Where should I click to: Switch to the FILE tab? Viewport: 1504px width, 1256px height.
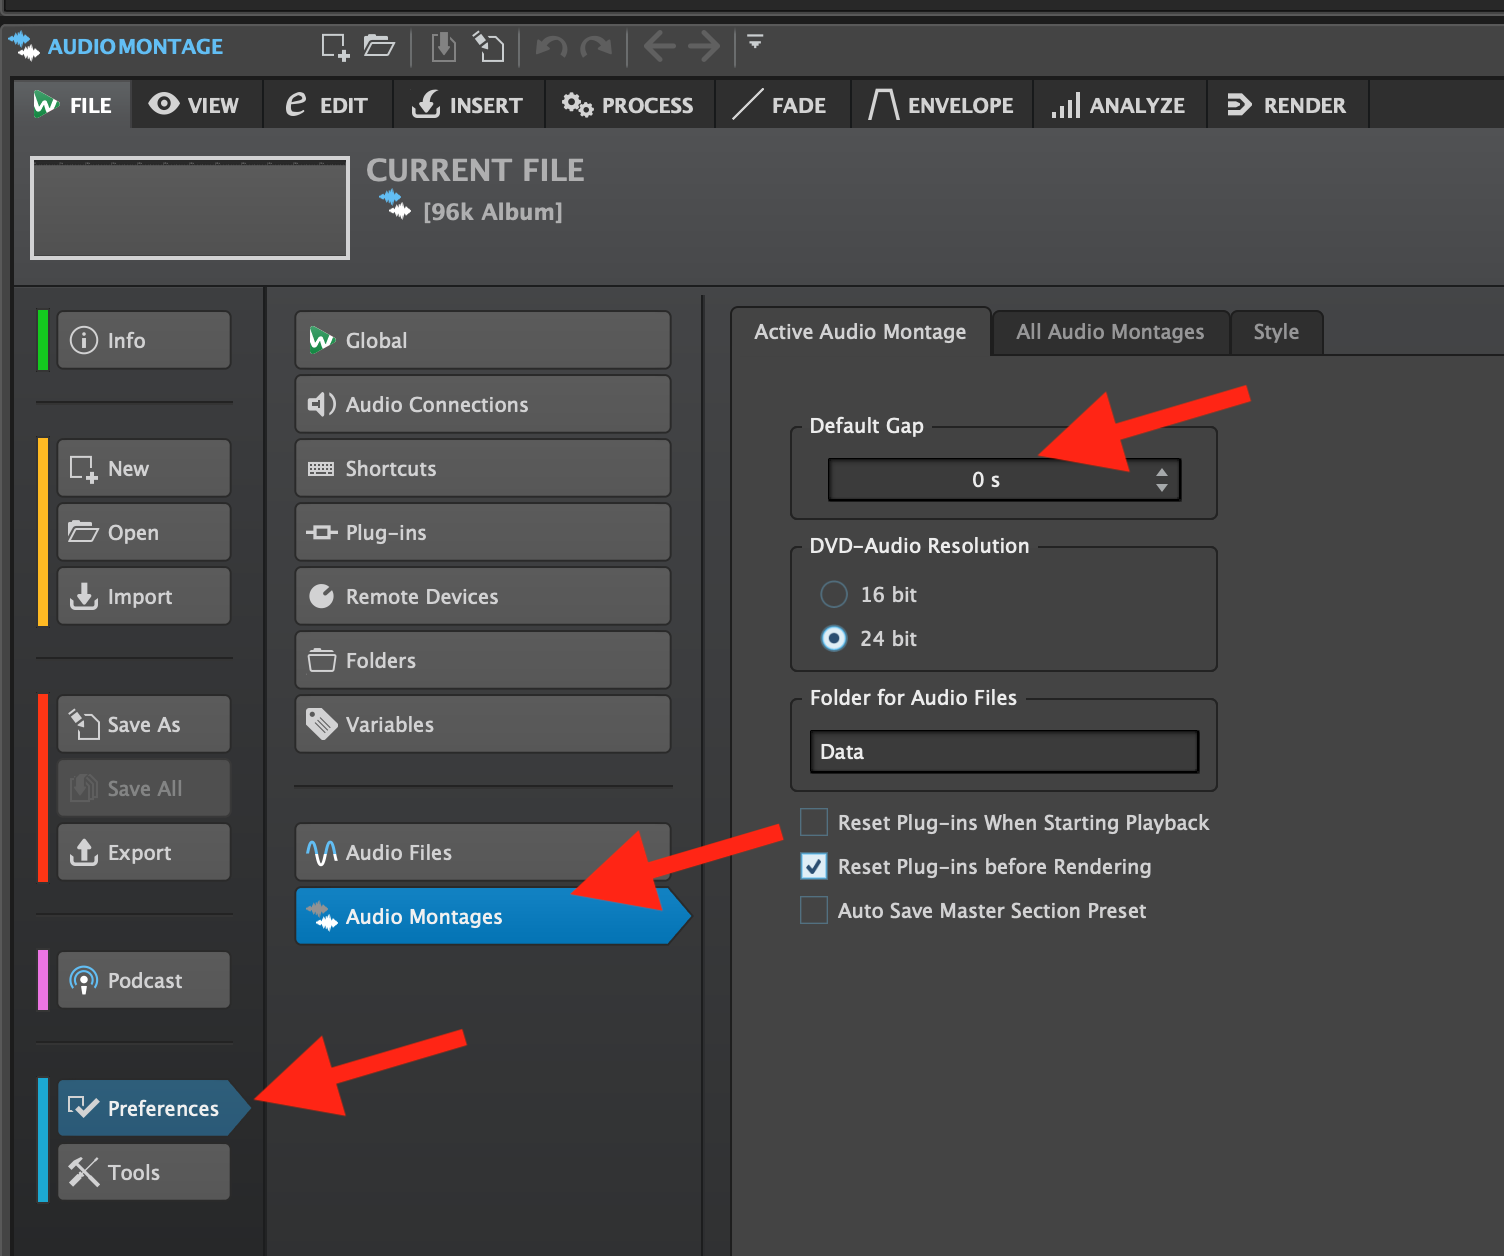click(72, 105)
